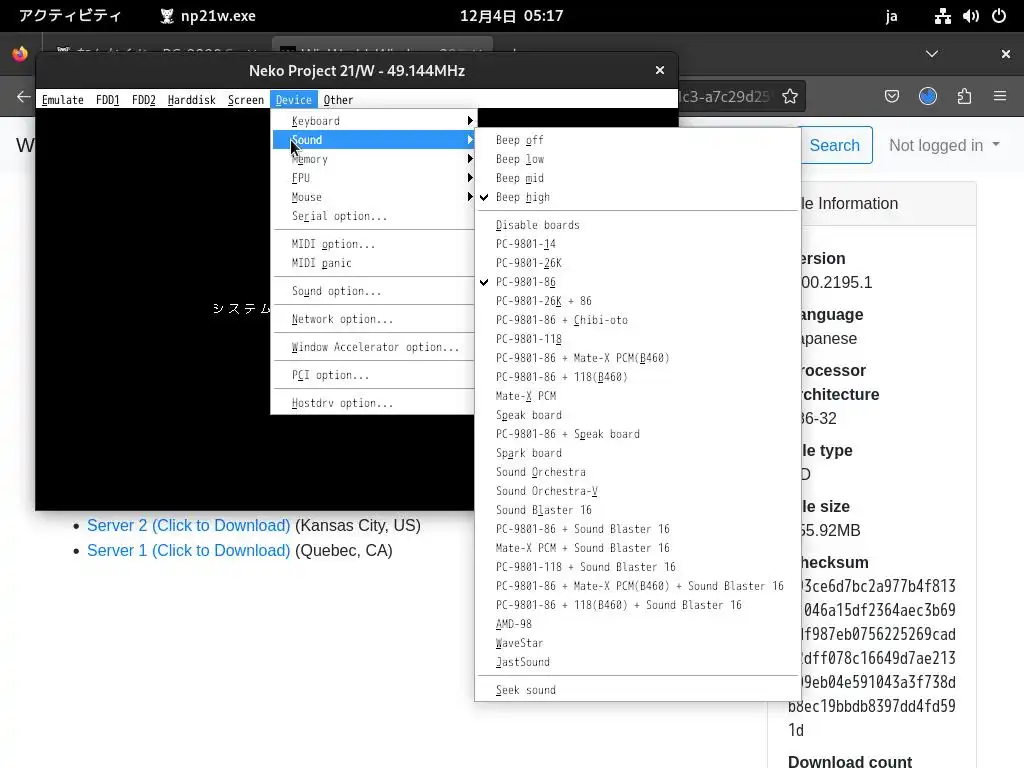The height and width of the screenshot is (768, 1024).
Task: Open the ja input language indicator
Action: click(891, 16)
